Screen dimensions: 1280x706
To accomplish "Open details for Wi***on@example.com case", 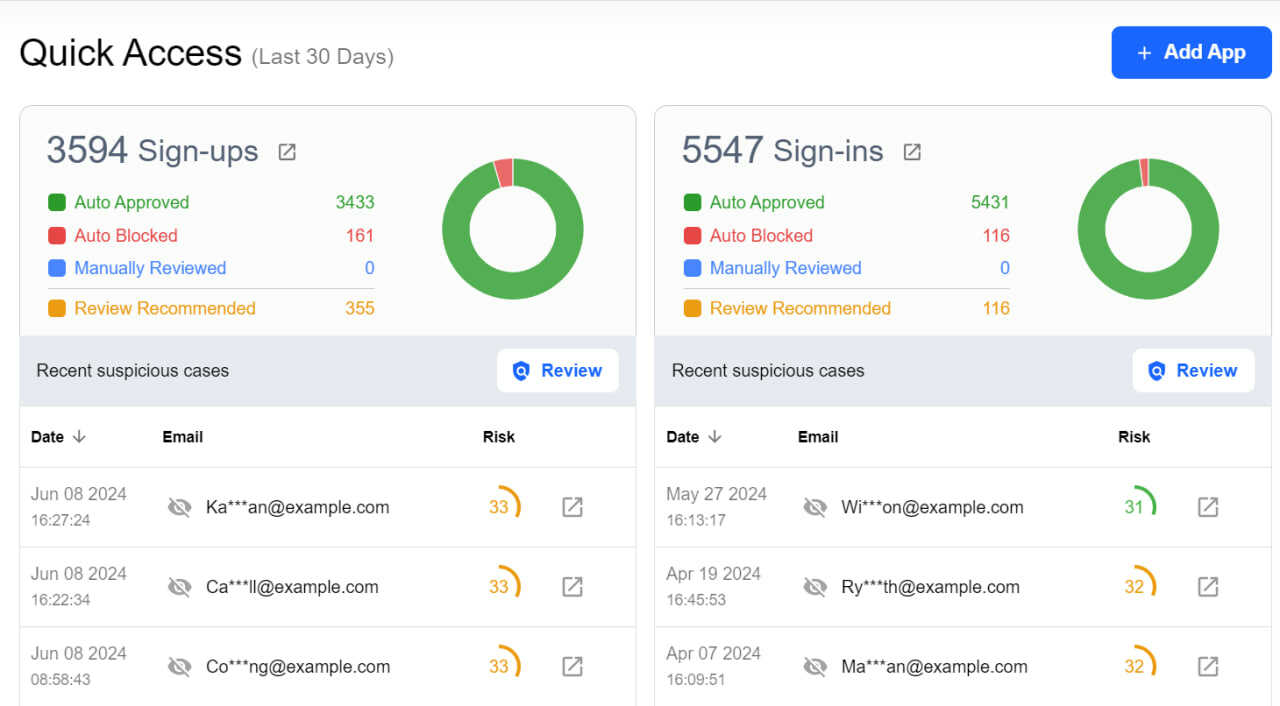I will [x=1208, y=507].
